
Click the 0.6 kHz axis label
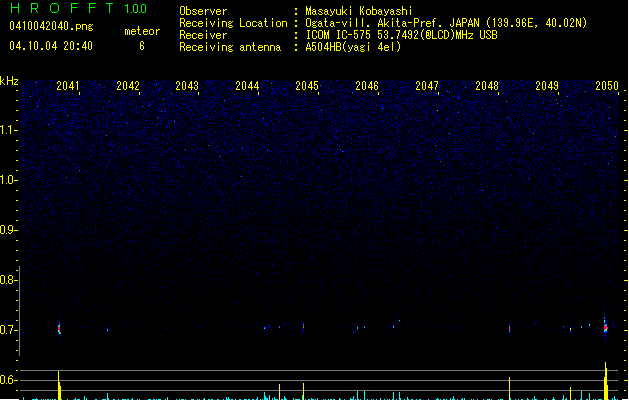point(8,380)
